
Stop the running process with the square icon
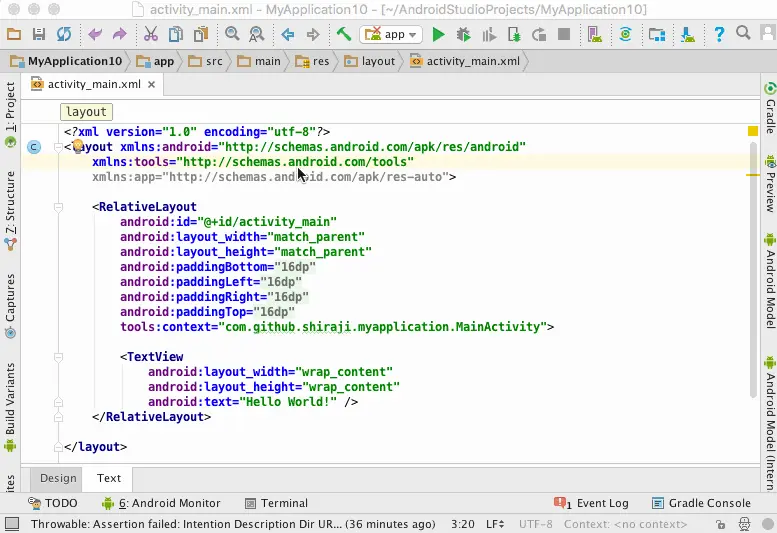(x=563, y=34)
